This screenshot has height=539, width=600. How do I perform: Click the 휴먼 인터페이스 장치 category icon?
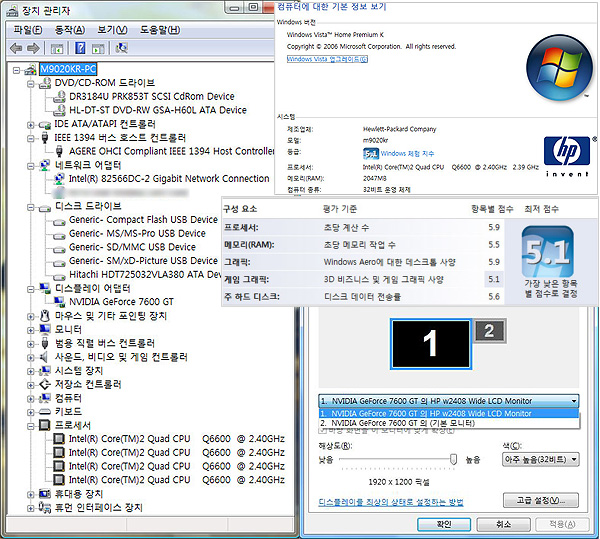45,508
